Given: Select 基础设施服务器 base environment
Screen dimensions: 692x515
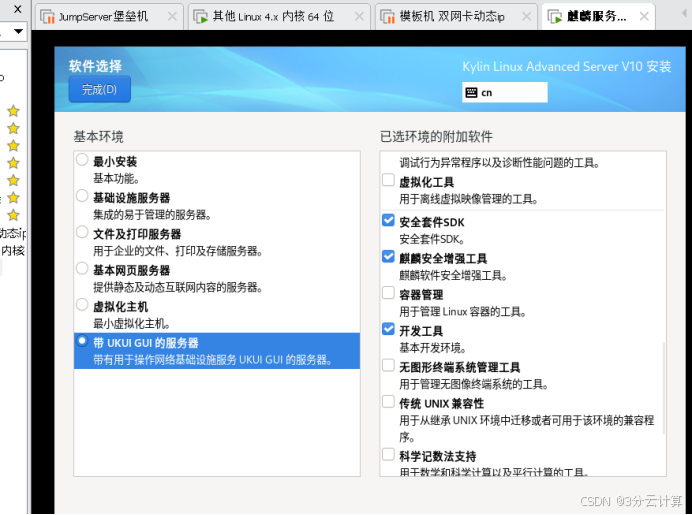Looking at the screenshot, I should pyautogui.click(x=82, y=196).
